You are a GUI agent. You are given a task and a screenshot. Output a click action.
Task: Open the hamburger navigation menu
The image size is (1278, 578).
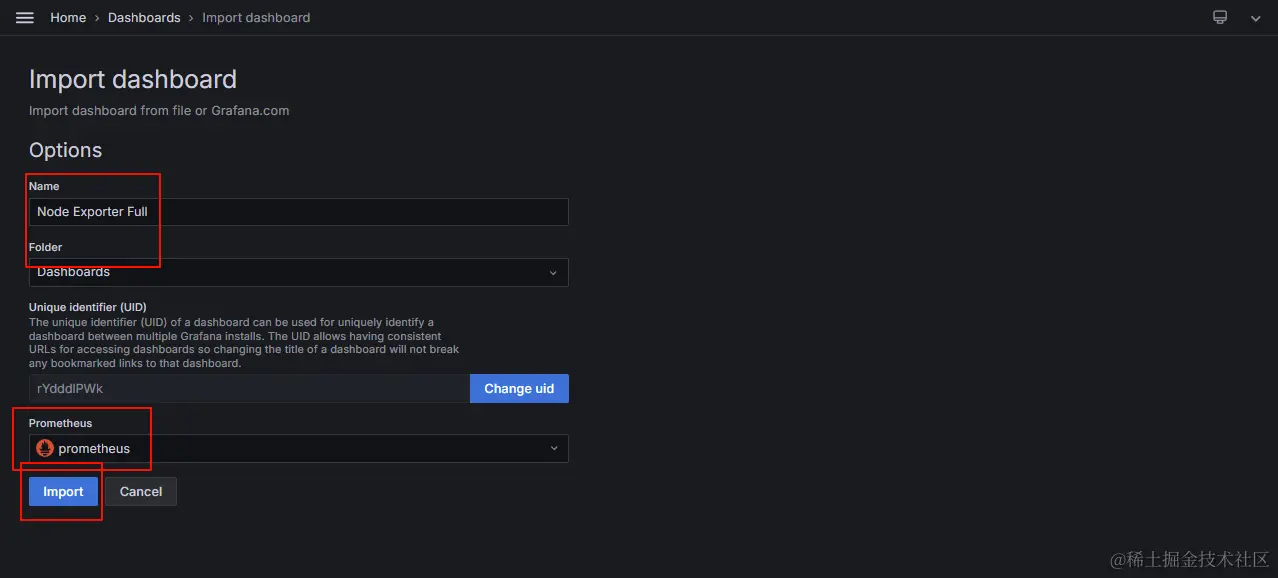25,18
